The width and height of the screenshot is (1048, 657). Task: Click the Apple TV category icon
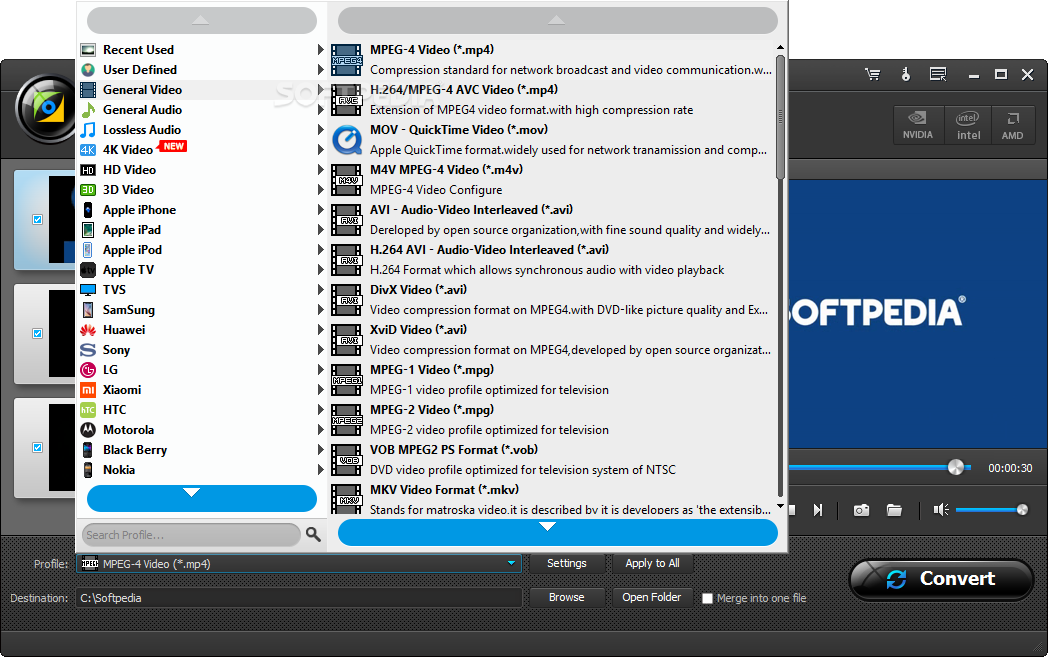pos(88,270)
